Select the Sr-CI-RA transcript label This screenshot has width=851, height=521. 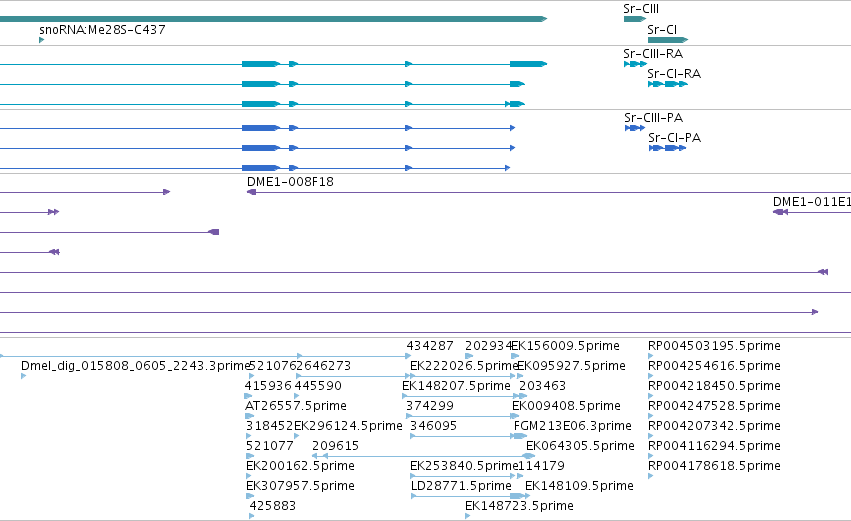point(674,74)
